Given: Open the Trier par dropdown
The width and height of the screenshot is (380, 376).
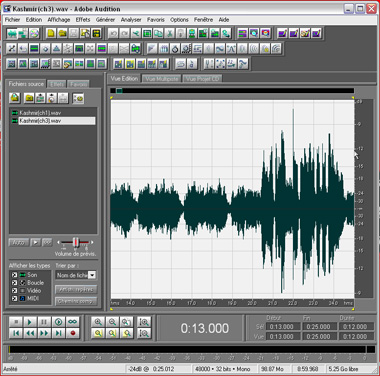Looking at the screenshot, I should tap(92, 275).
